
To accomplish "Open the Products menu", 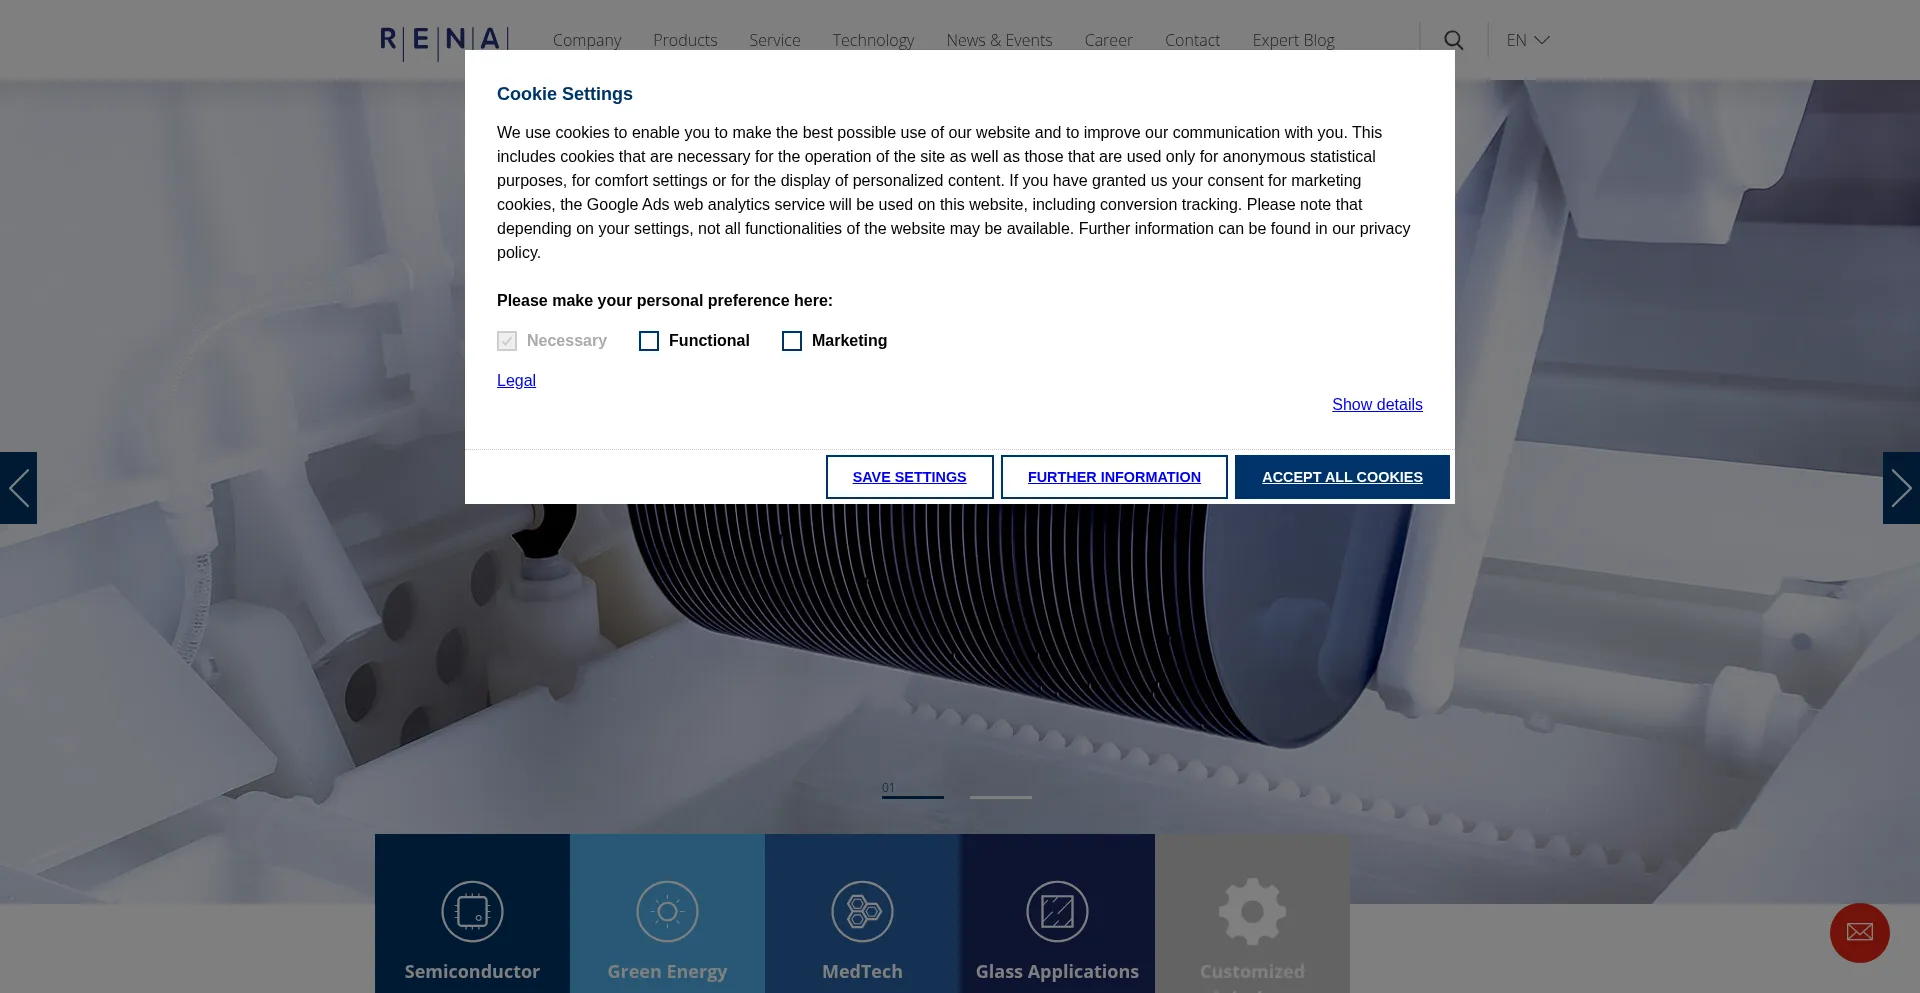I will [x=685, y=40].
